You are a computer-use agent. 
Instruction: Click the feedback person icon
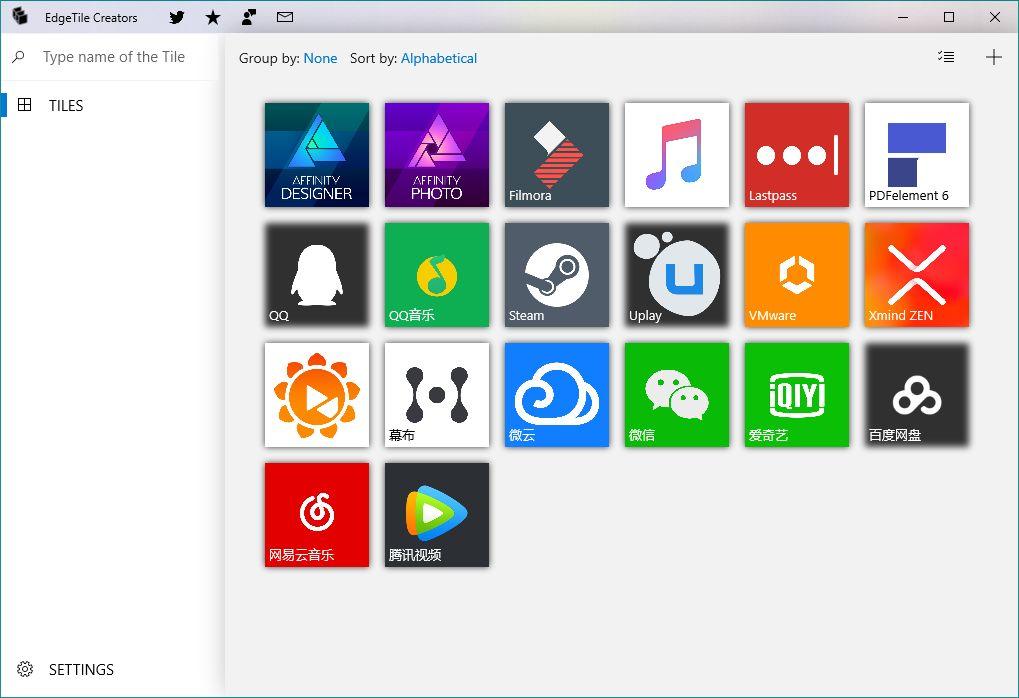(249, 18)
